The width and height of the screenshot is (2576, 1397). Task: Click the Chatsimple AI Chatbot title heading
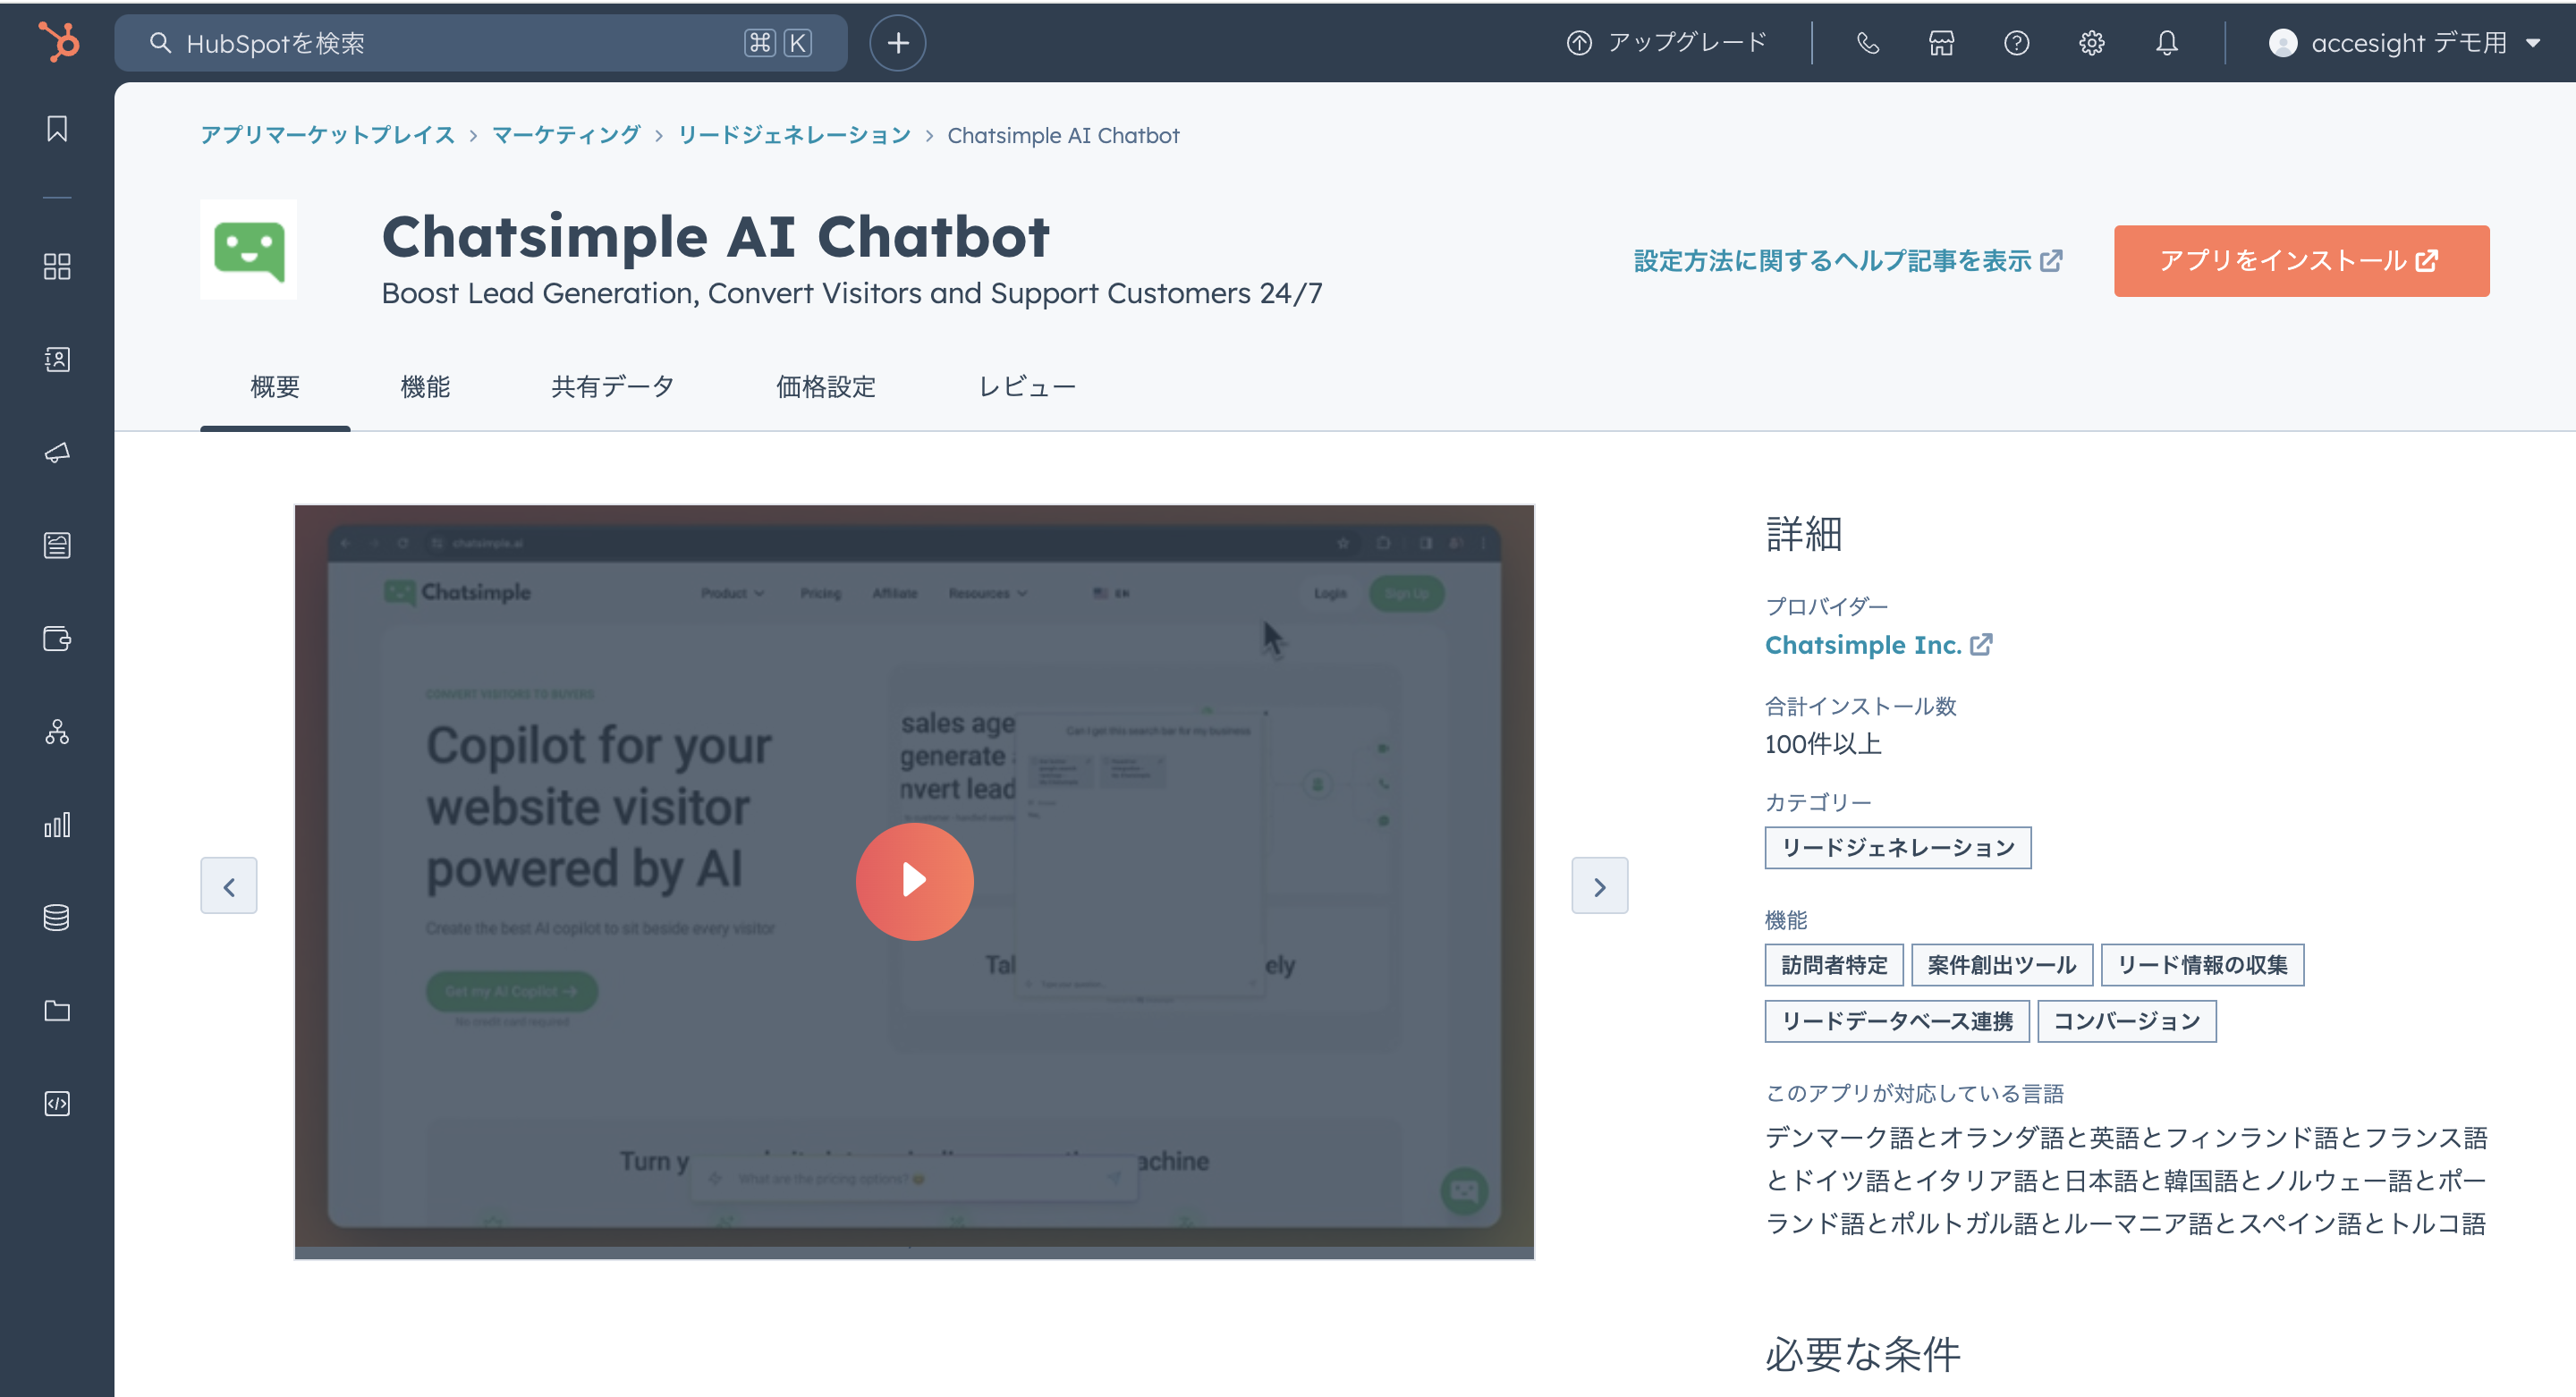(716, 236)
